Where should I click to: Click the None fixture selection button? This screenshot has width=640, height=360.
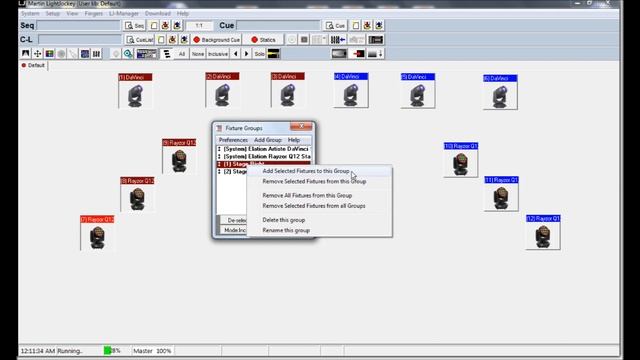tap(198, 54)
